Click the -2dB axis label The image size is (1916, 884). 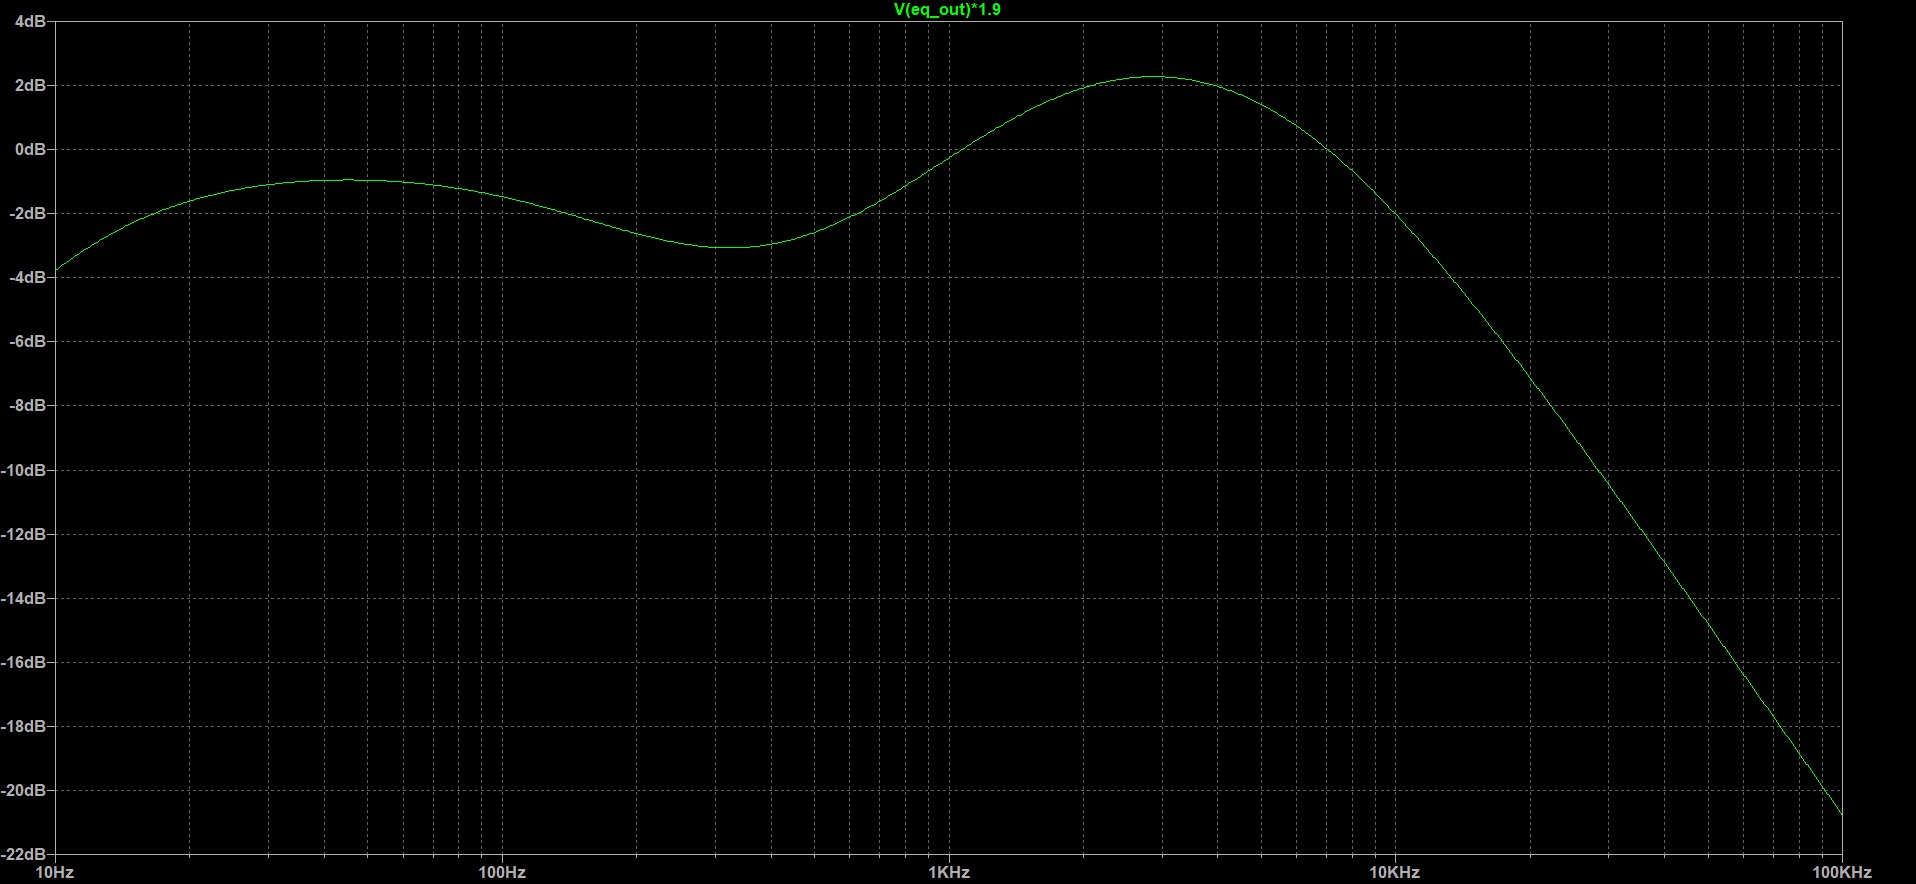click(x=28, y=213)
